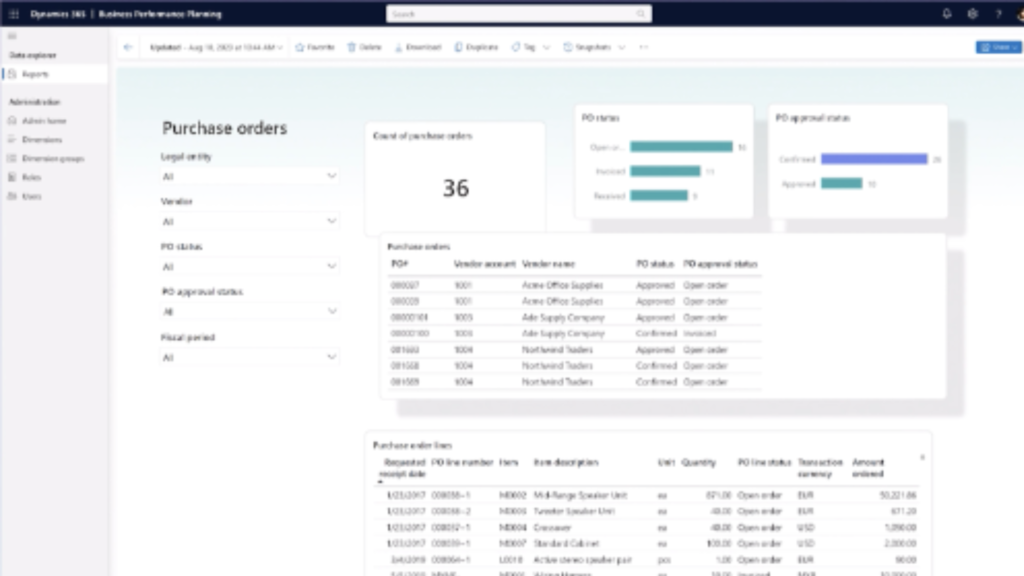Open the Fiscal period dropdown

click(x=250, y=357)
